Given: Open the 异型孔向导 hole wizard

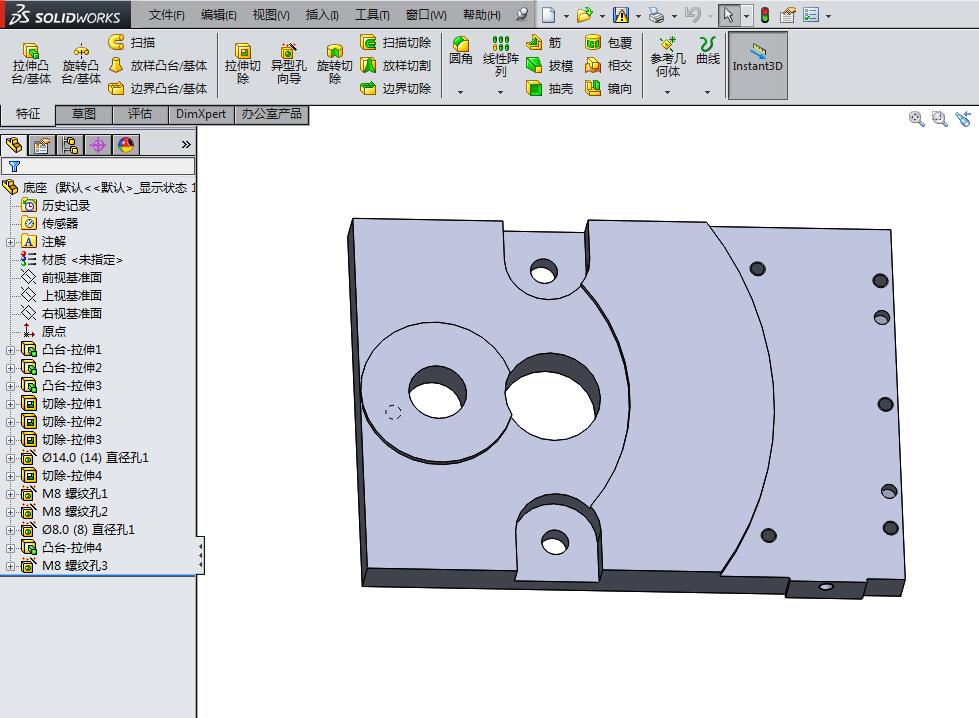Looking at the screenshot, I should (288, 64).
